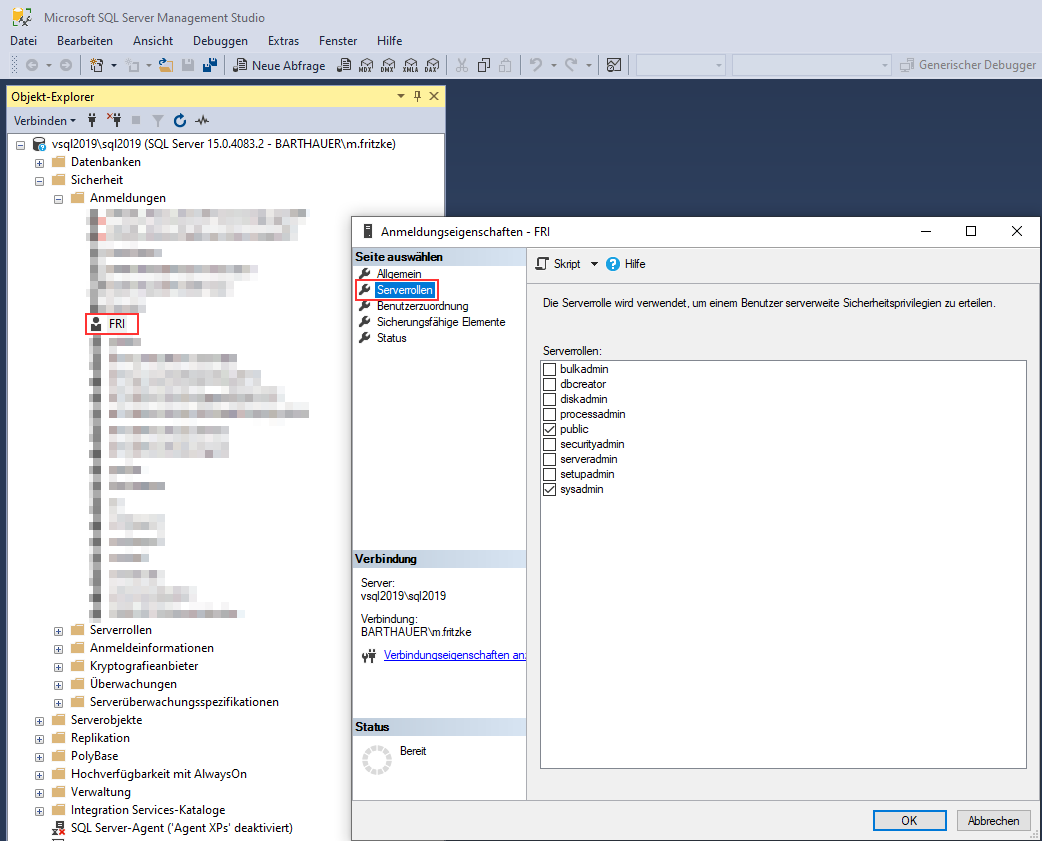Select the FRI login in the tree

[116, 324]
